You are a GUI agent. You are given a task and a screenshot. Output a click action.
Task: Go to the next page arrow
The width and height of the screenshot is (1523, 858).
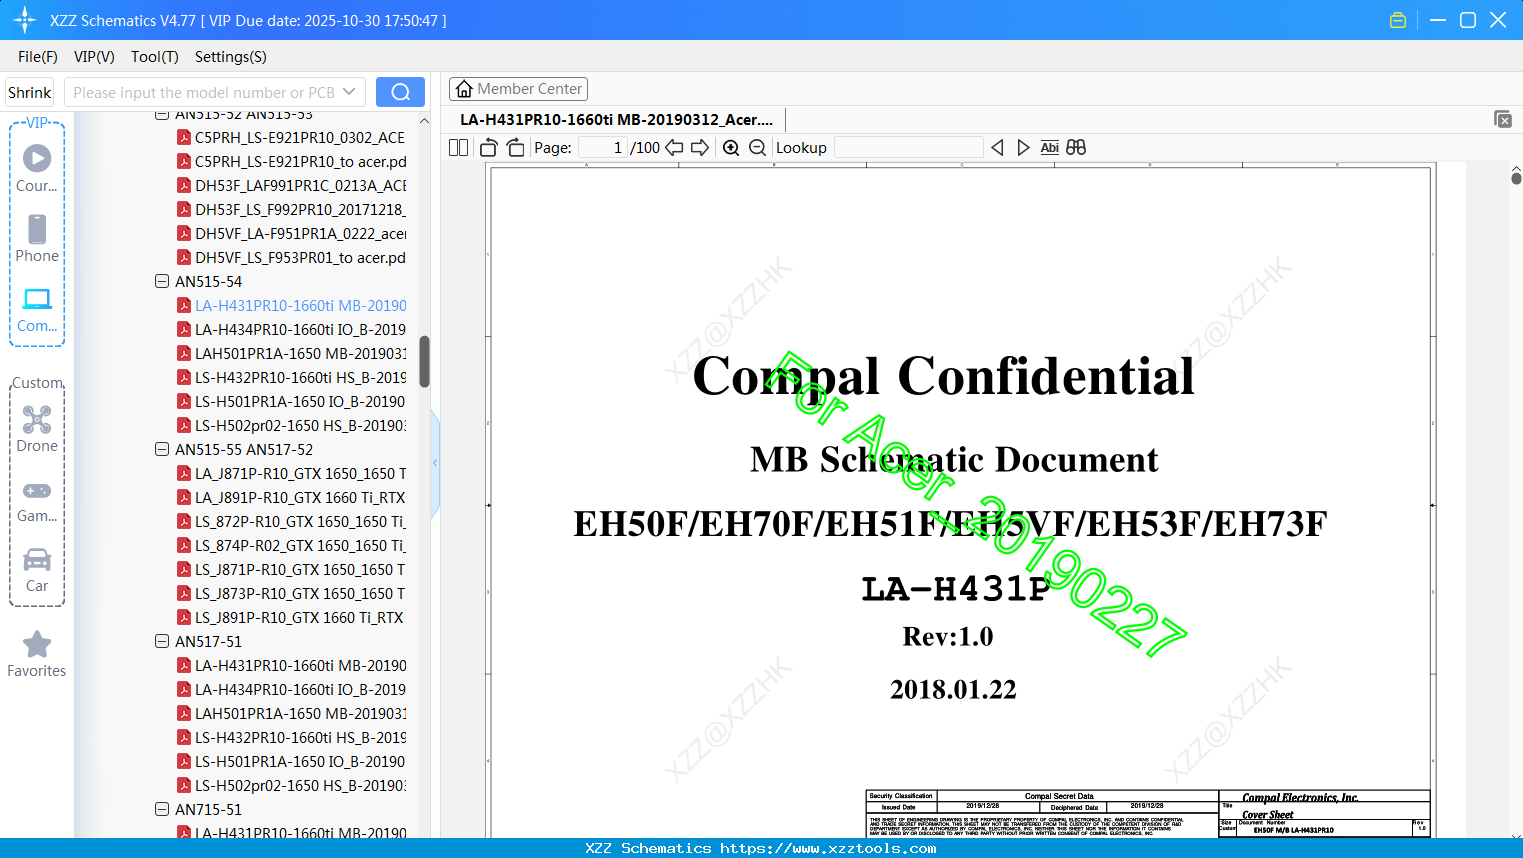(700, 148)
